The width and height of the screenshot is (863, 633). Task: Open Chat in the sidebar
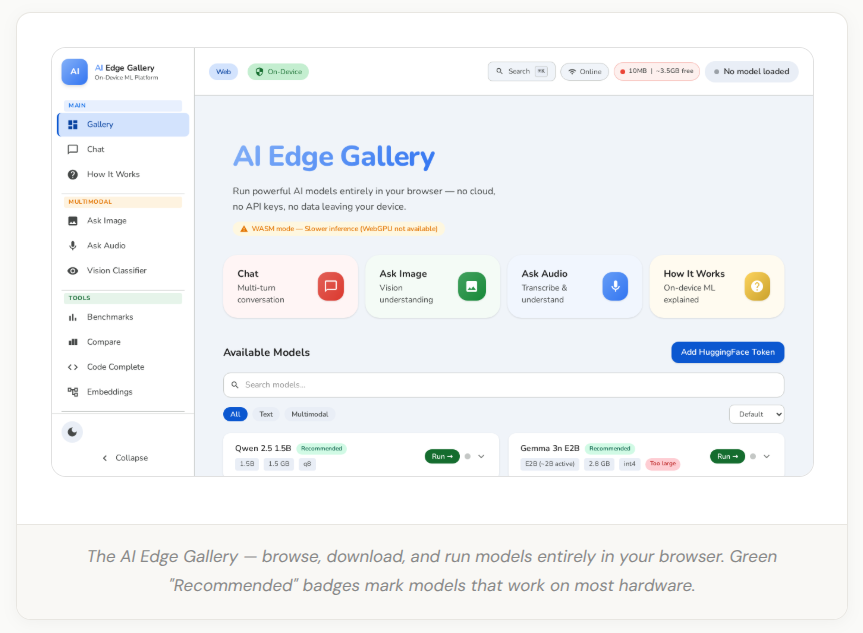(123, 149)
